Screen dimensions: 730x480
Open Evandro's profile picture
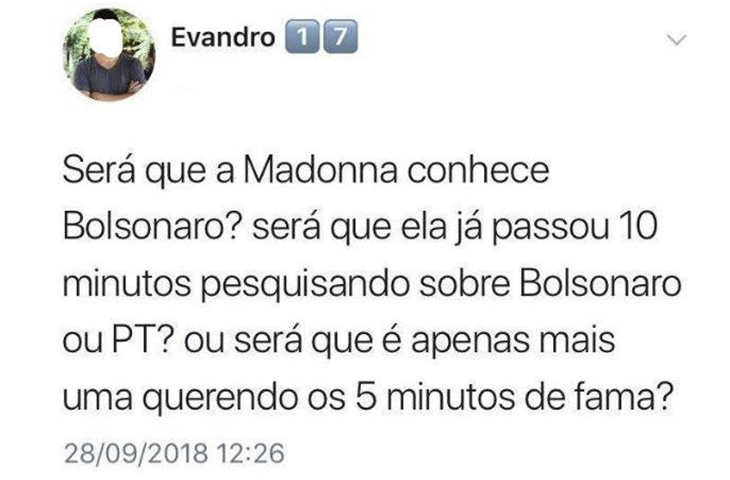(109, 54)
